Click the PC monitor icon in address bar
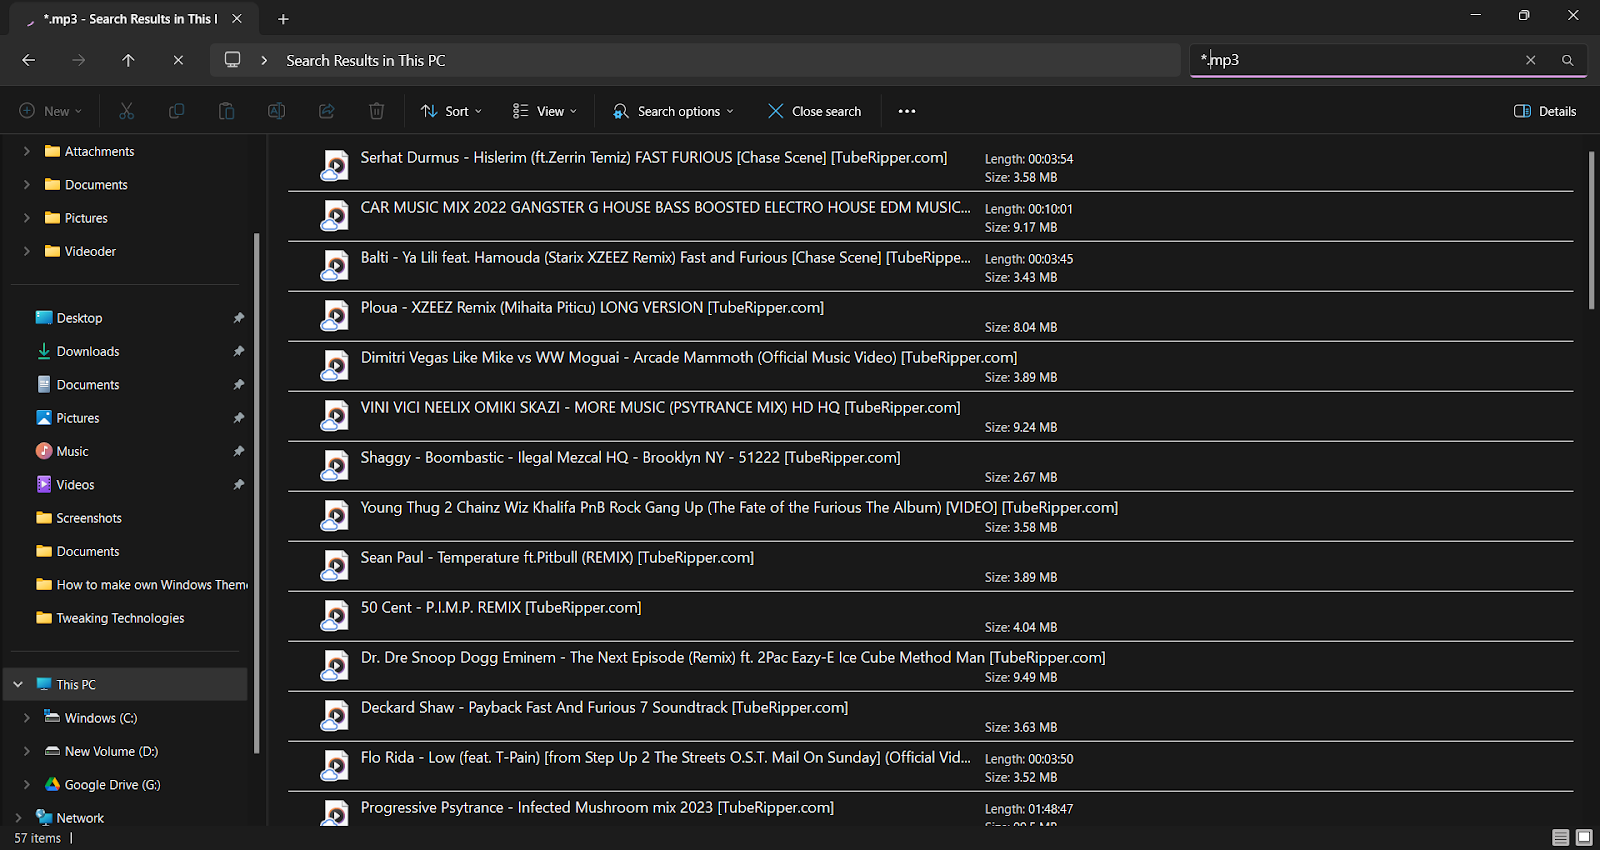 tap(232, 60)
